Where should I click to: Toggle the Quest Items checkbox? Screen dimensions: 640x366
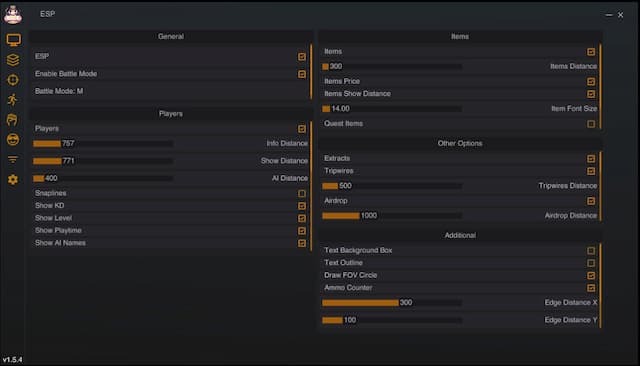point(591,124)
